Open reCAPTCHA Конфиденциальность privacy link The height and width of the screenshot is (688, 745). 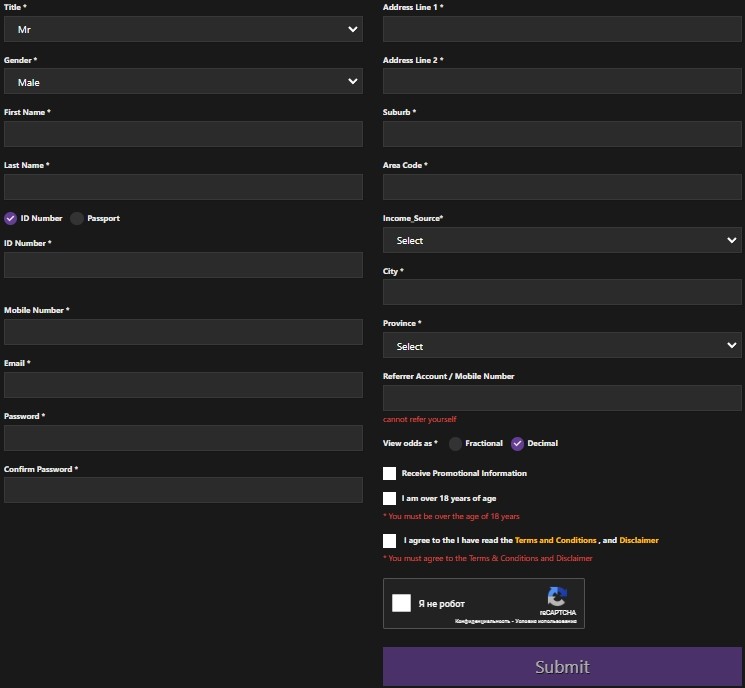pyautogui.click(x=482, y=621)
